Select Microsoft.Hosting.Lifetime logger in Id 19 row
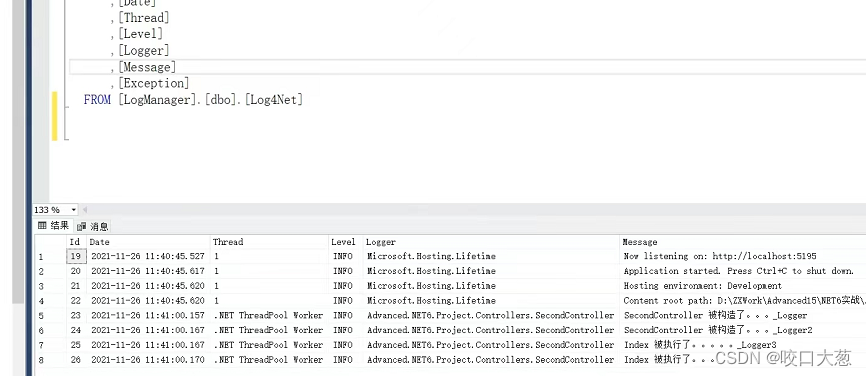 point(491,256)
